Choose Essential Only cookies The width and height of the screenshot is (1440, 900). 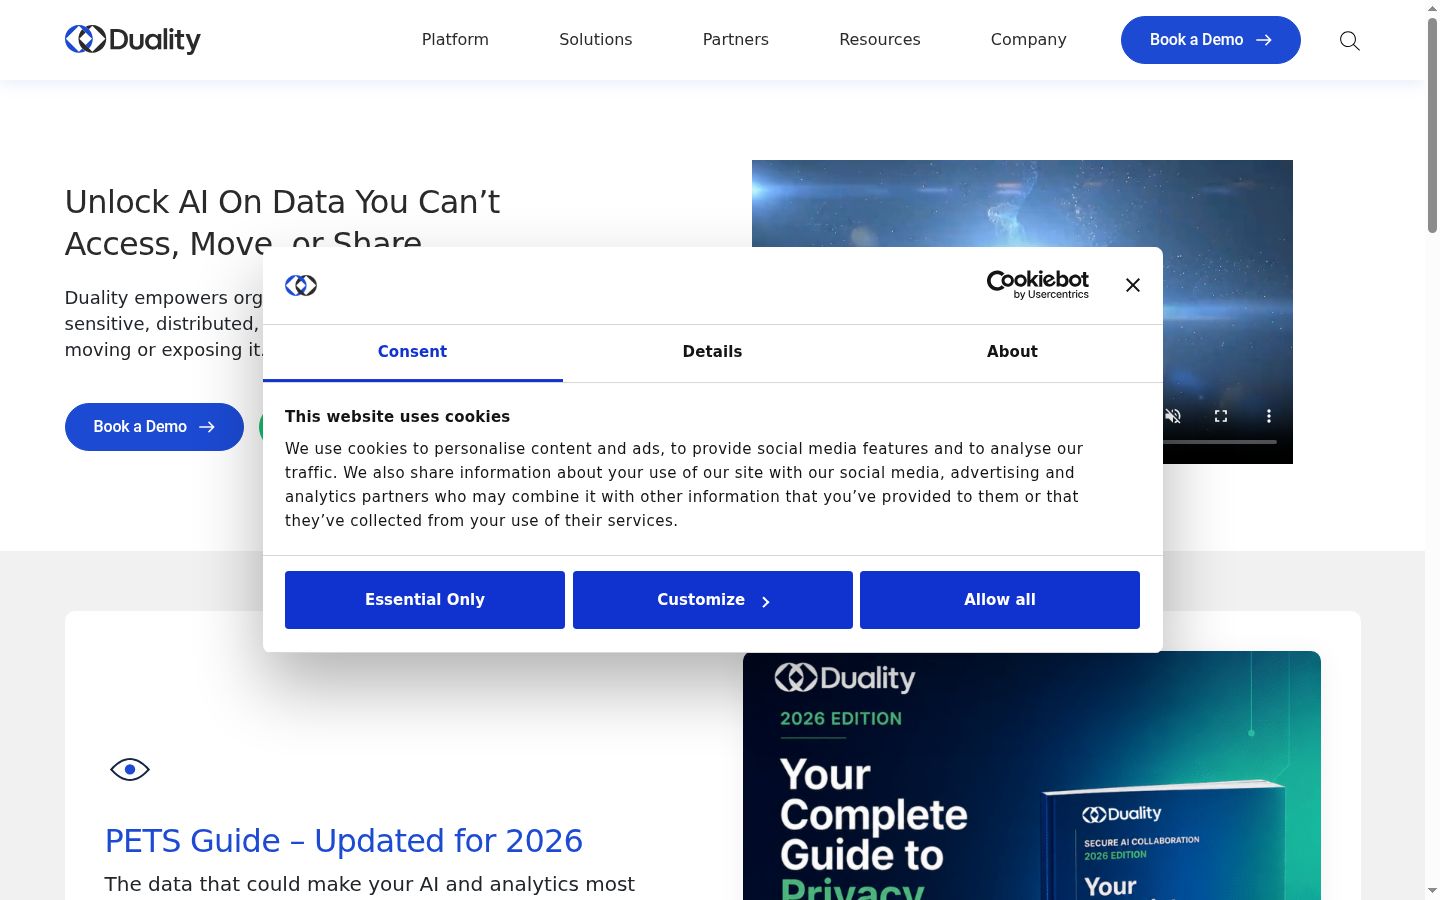click(x=425, y=600)
